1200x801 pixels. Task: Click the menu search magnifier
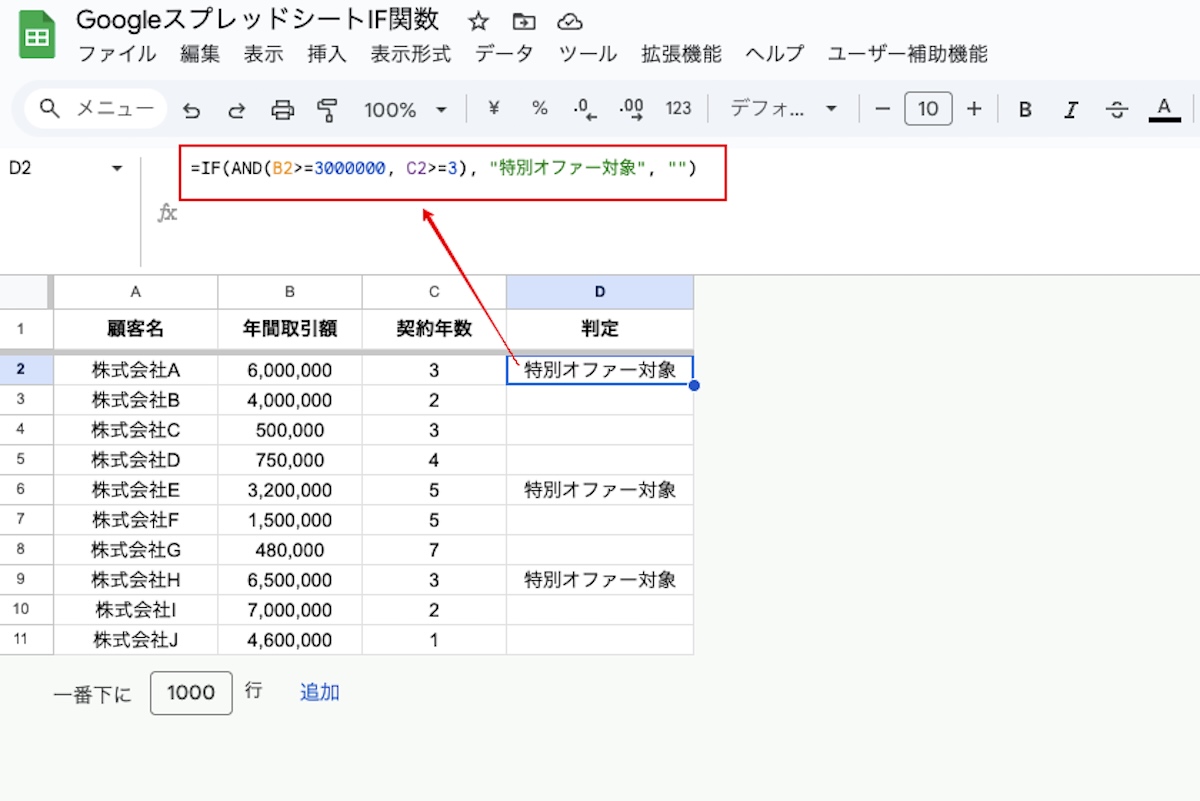click(x=50, y=108)
